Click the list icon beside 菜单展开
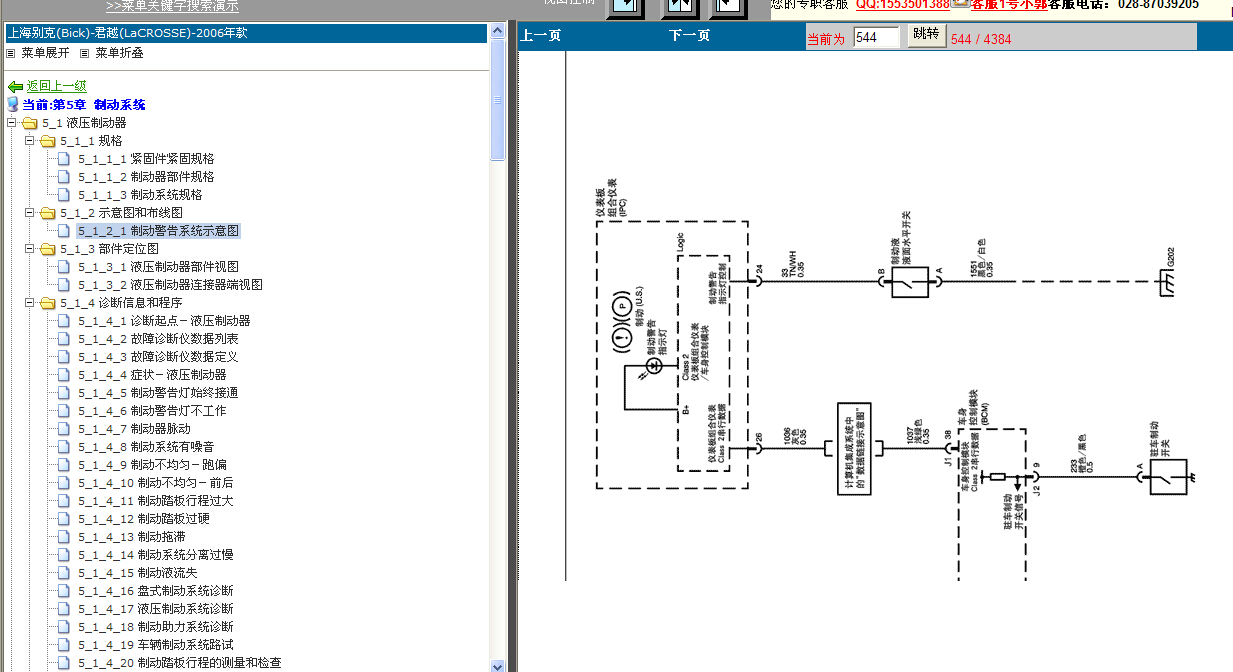This screenshot has height=672, width=1233. pyautogui.click(x=11, y=52)
